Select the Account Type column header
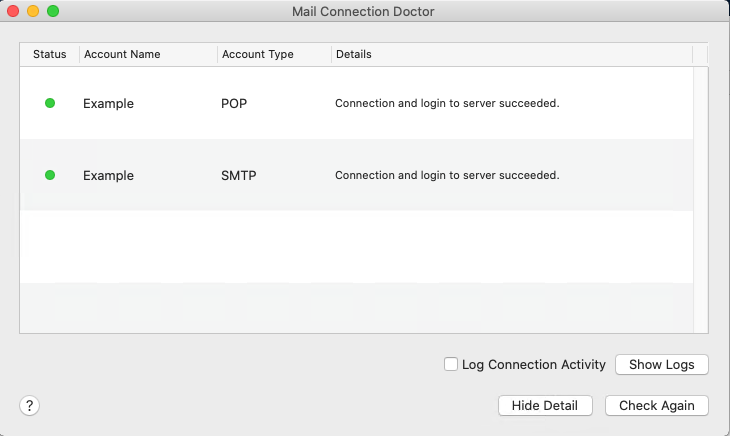Screen dimensions: 730x436 click(x=257, y=54)
